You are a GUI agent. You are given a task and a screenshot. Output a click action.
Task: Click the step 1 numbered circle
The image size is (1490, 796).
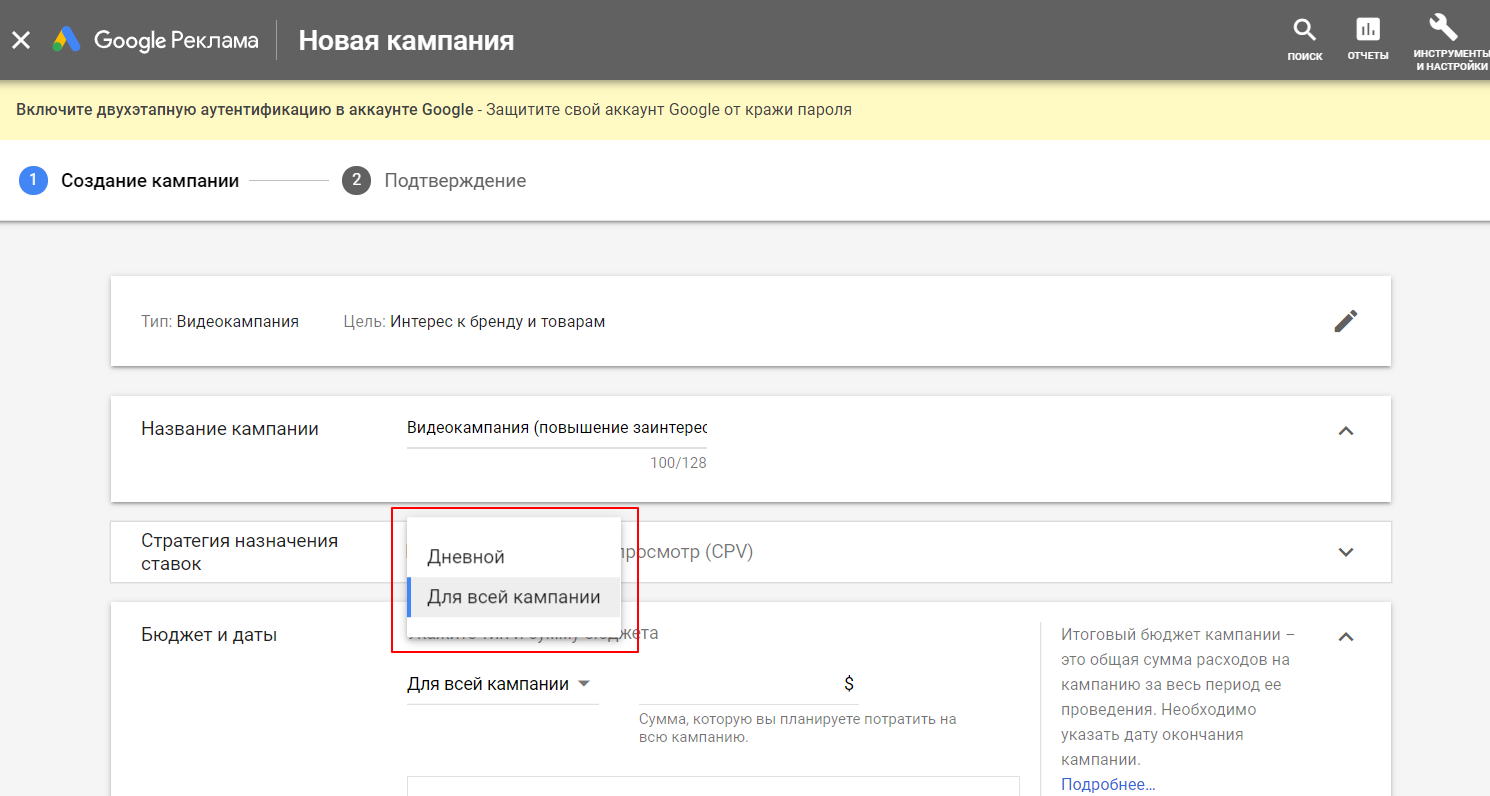pos(33,181)
